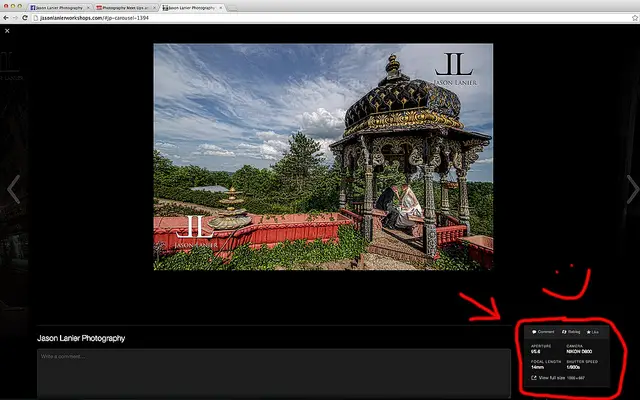Close the Facebook Jason Lanier Photography tab
The width and height of the screenshot is (640, 400).
pos(88,8)
